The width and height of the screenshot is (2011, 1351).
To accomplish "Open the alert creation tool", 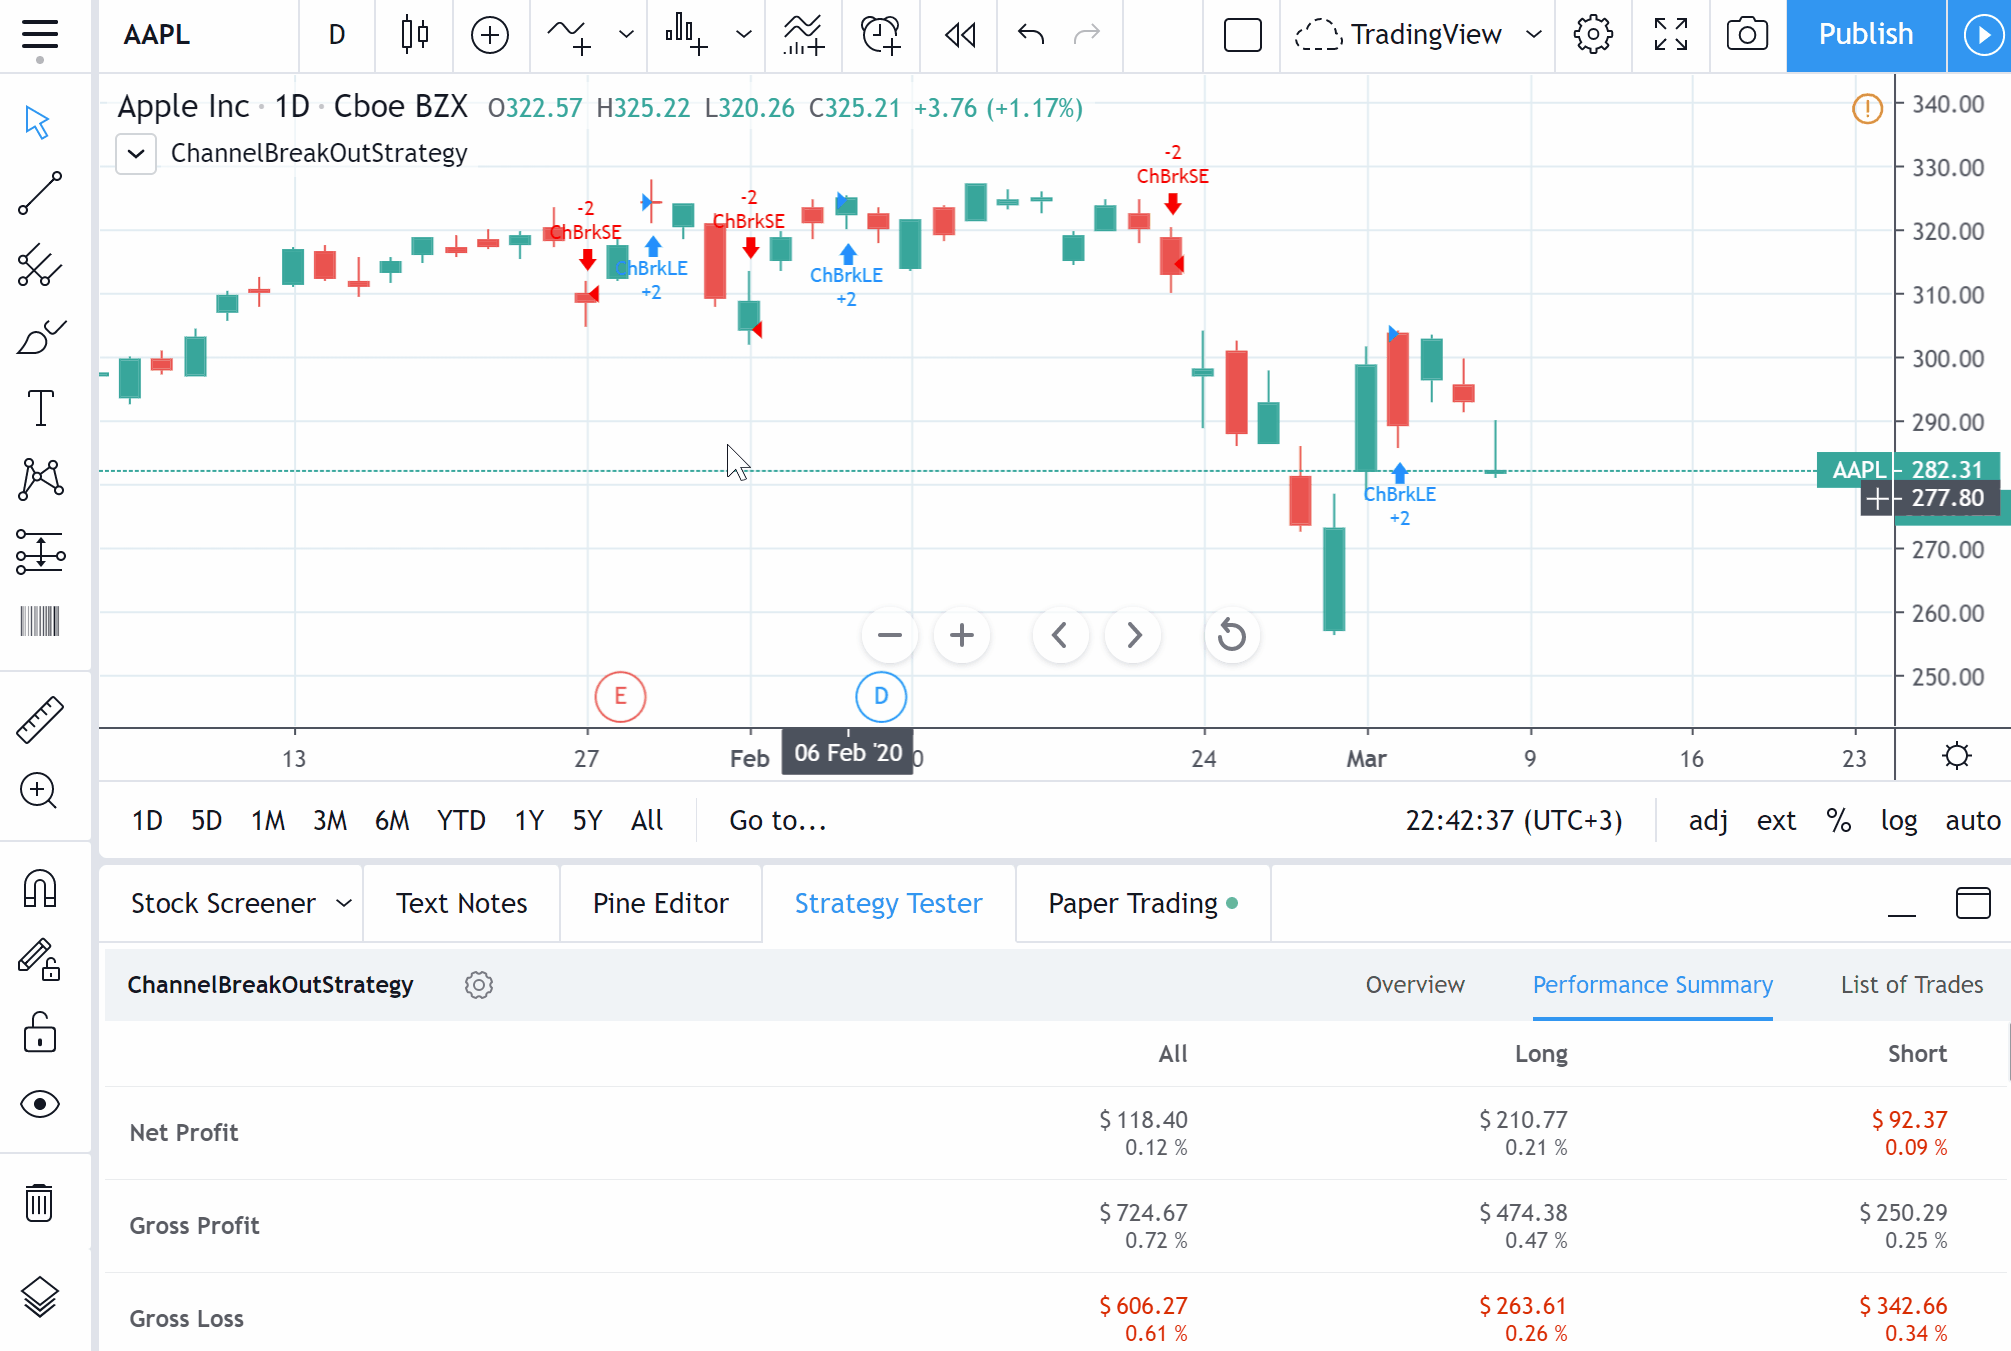I will tap(879, 35).
